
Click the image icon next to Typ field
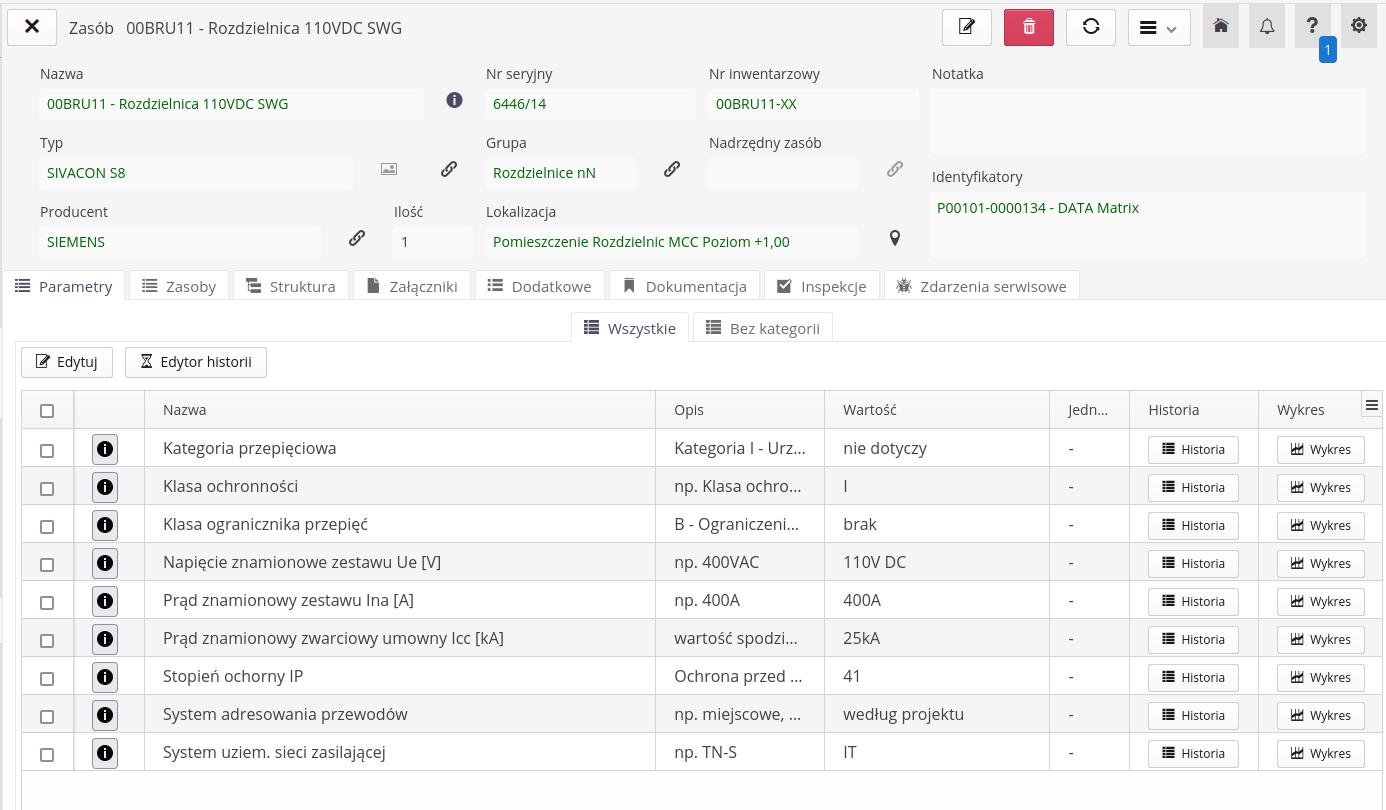tap(389, 169)
